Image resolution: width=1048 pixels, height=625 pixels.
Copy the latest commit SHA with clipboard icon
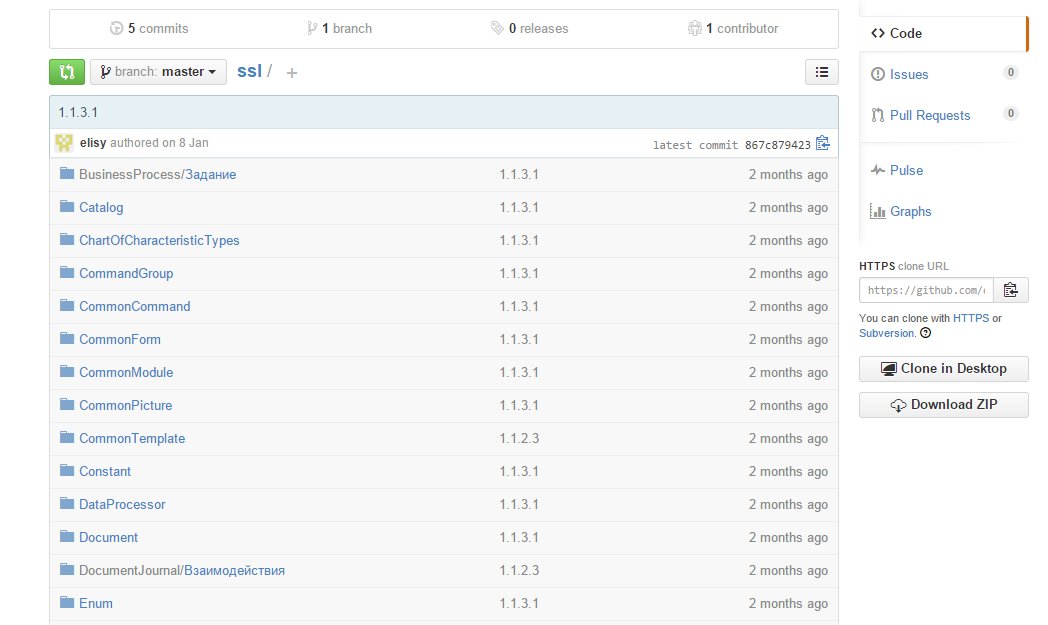[x=823, y=144]
